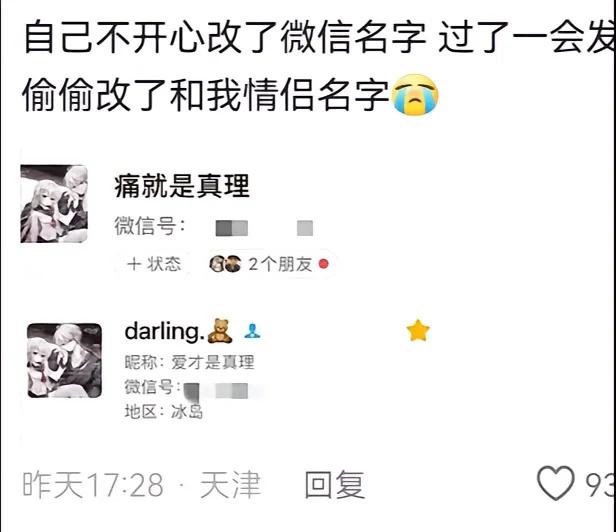Click the darling. contact name
616x532 pixels.
163,332
